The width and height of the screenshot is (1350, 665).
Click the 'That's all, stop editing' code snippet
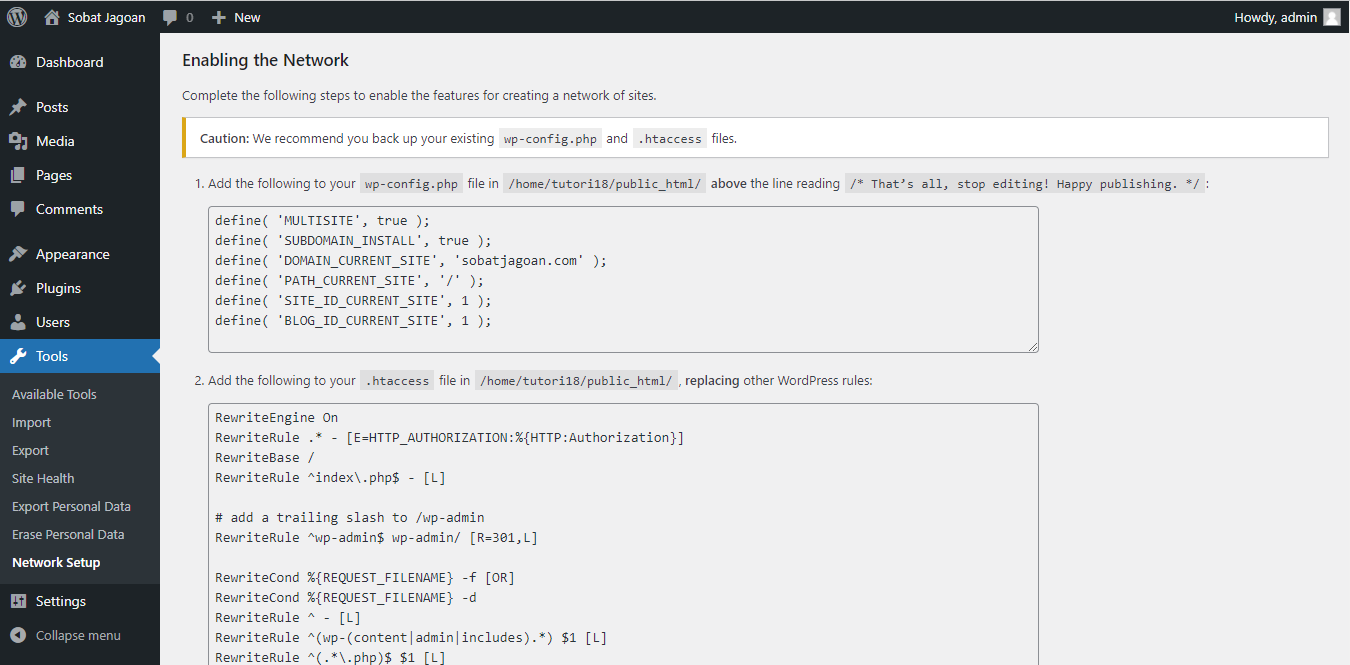point(1024,184)
